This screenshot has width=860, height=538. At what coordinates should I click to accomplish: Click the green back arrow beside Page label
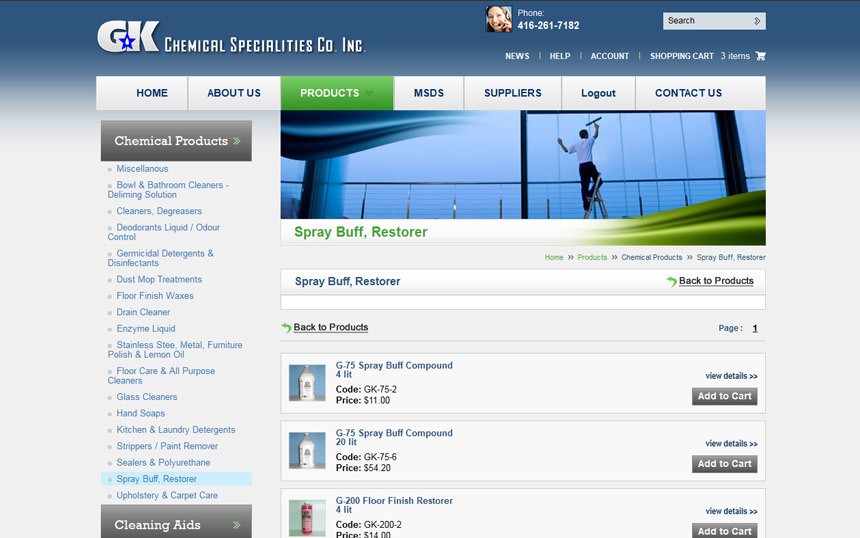pyautogui.click(x=286, y=328)
